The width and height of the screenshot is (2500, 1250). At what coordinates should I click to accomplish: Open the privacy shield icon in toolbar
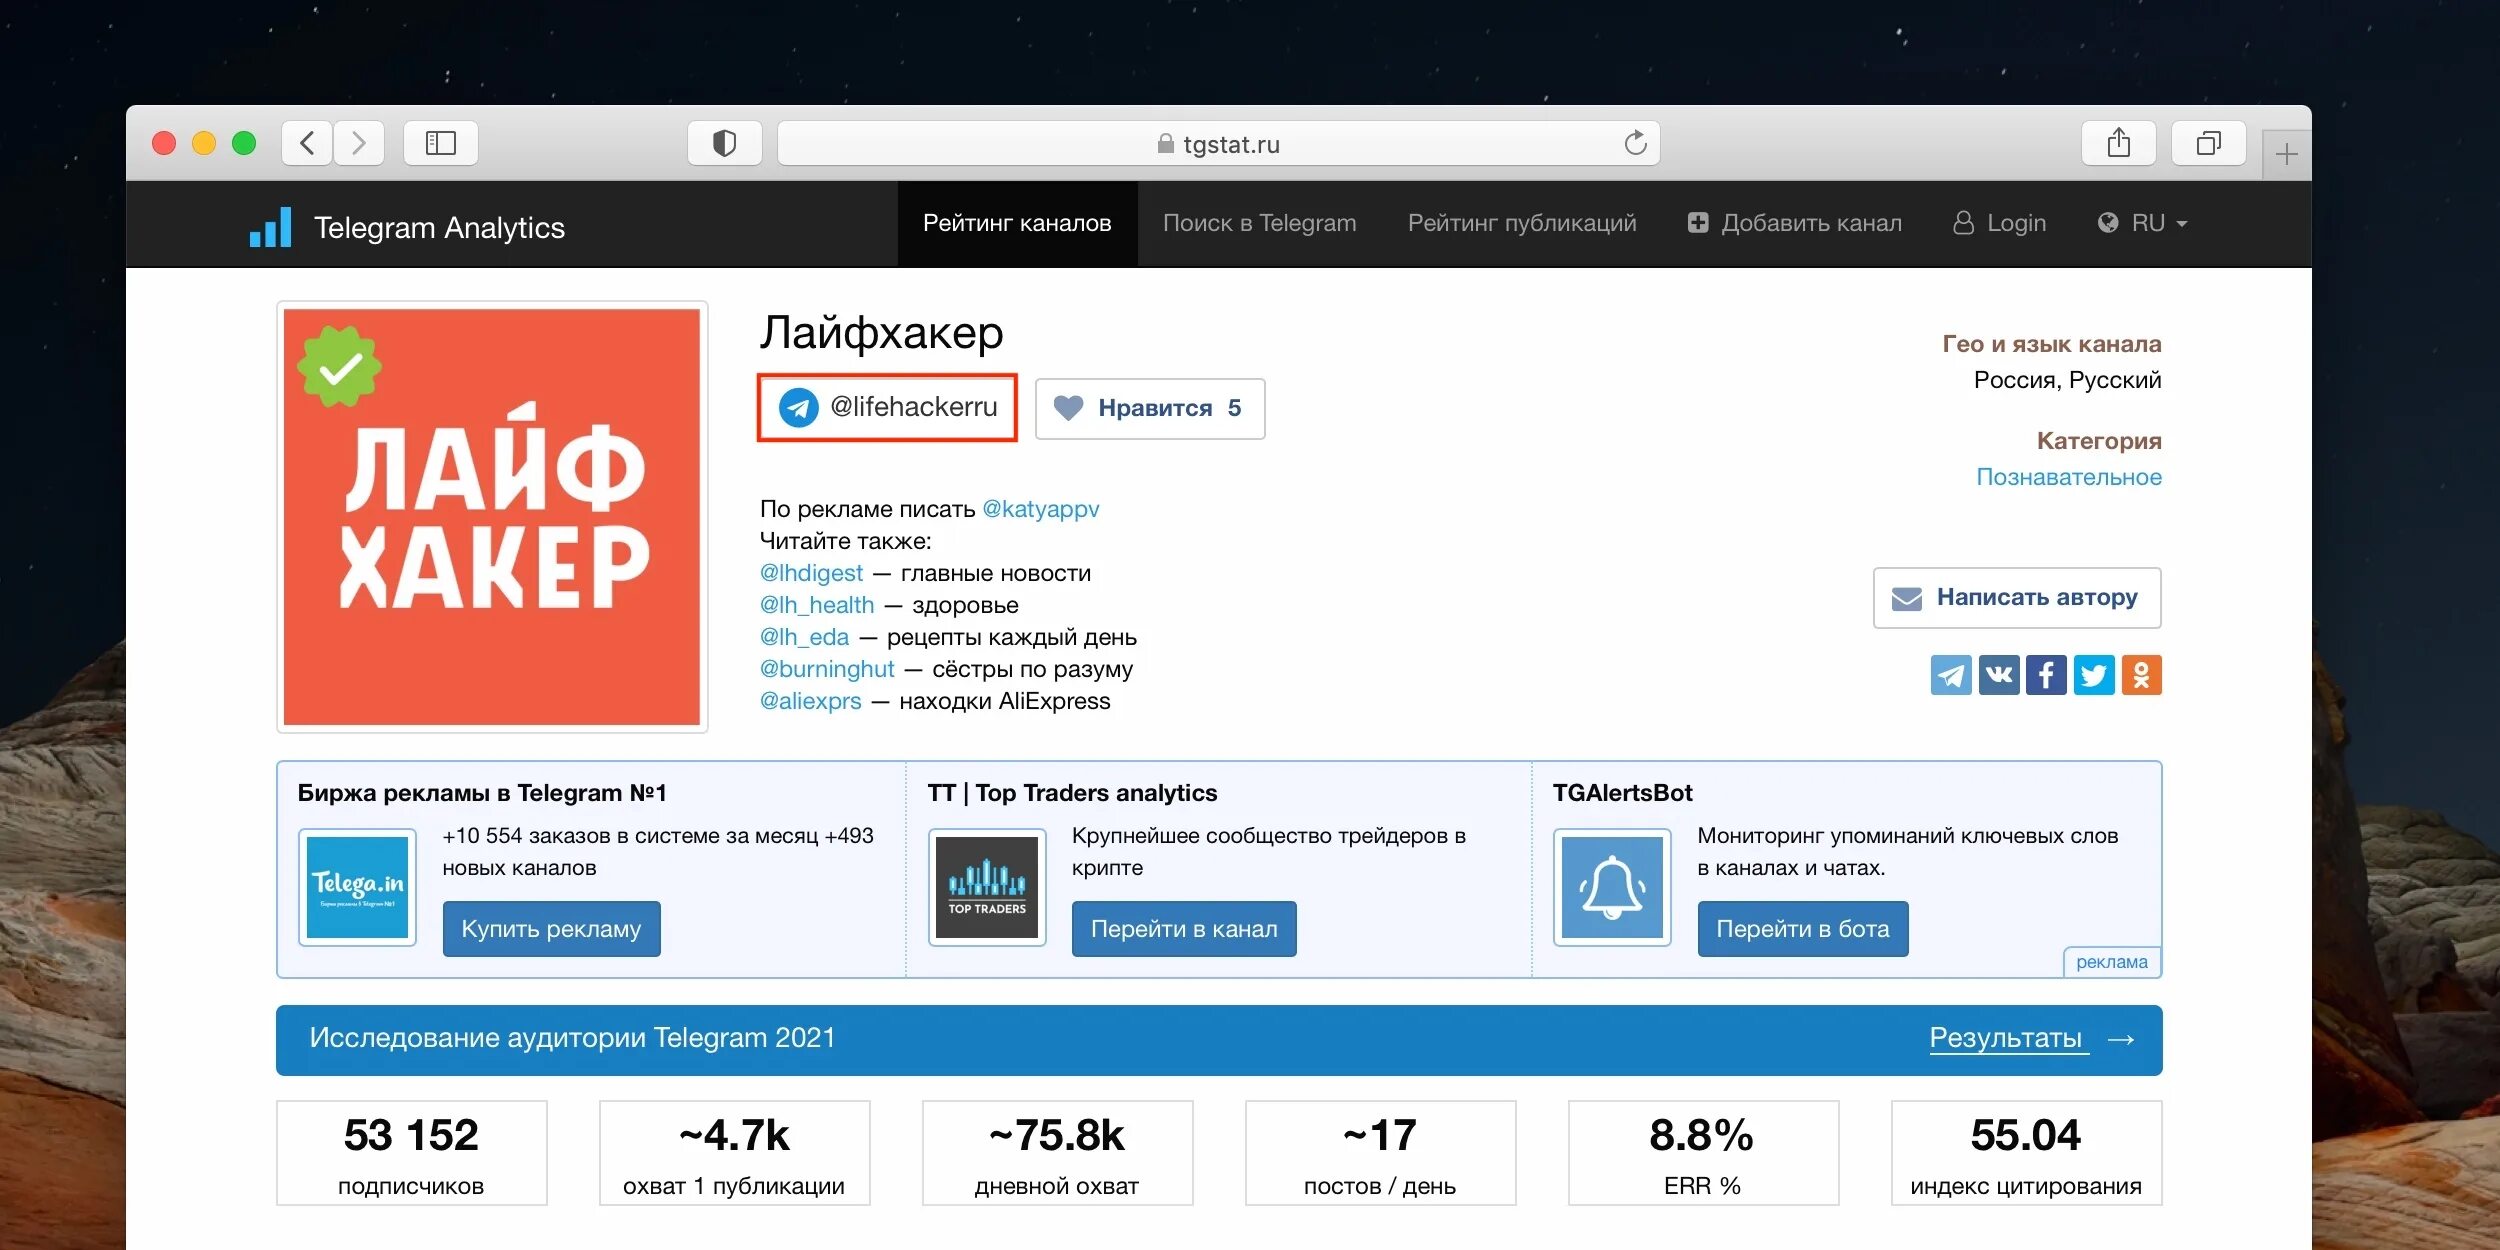point(725,143)
